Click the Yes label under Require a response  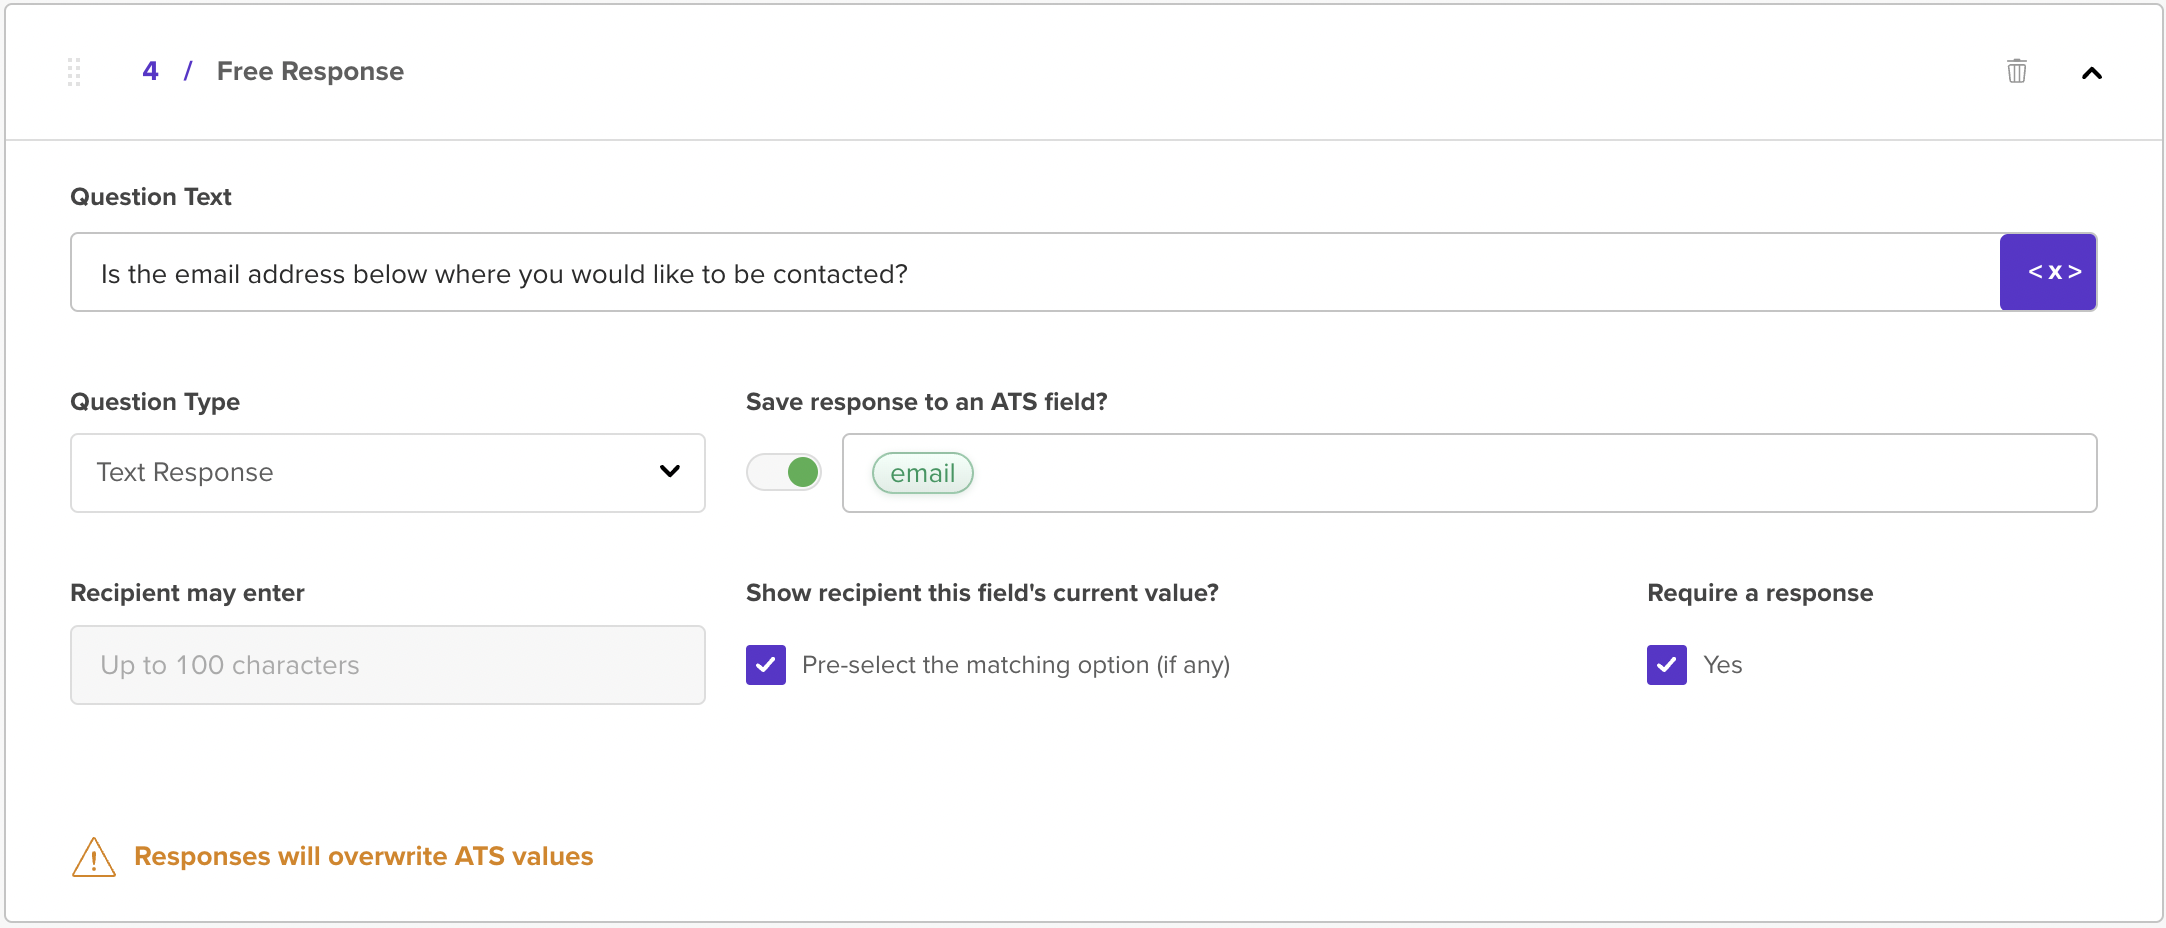1723,665
